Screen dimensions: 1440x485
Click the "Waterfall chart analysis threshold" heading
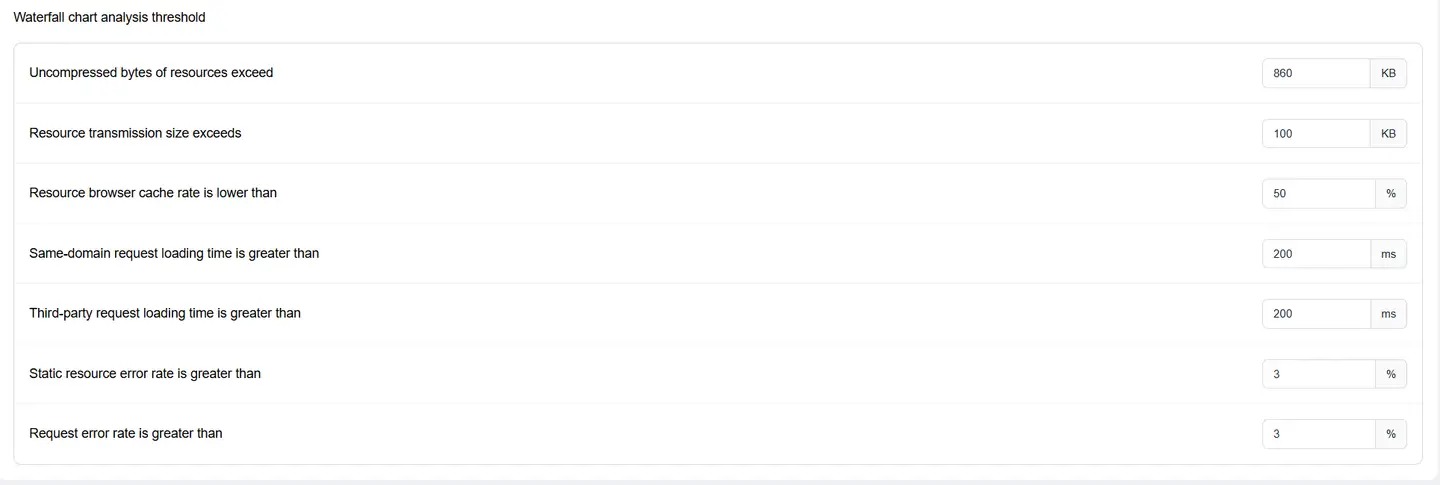click(109, 18)
